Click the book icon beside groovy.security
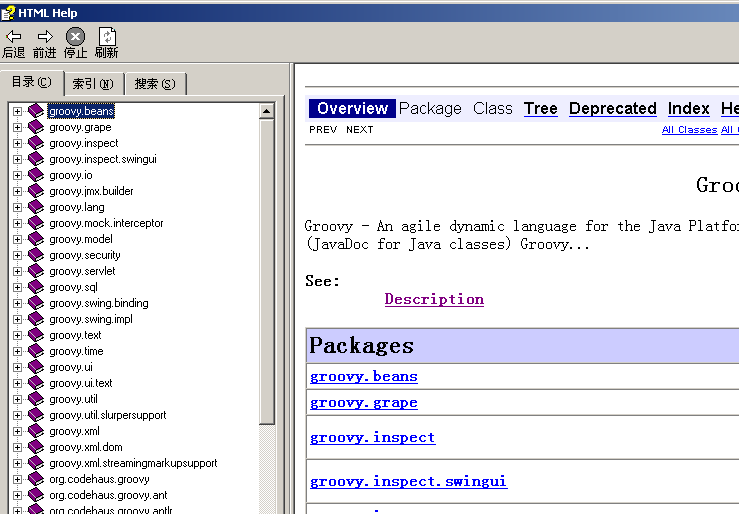Screen dimensions: 739x514 click(x=36, y=255)
